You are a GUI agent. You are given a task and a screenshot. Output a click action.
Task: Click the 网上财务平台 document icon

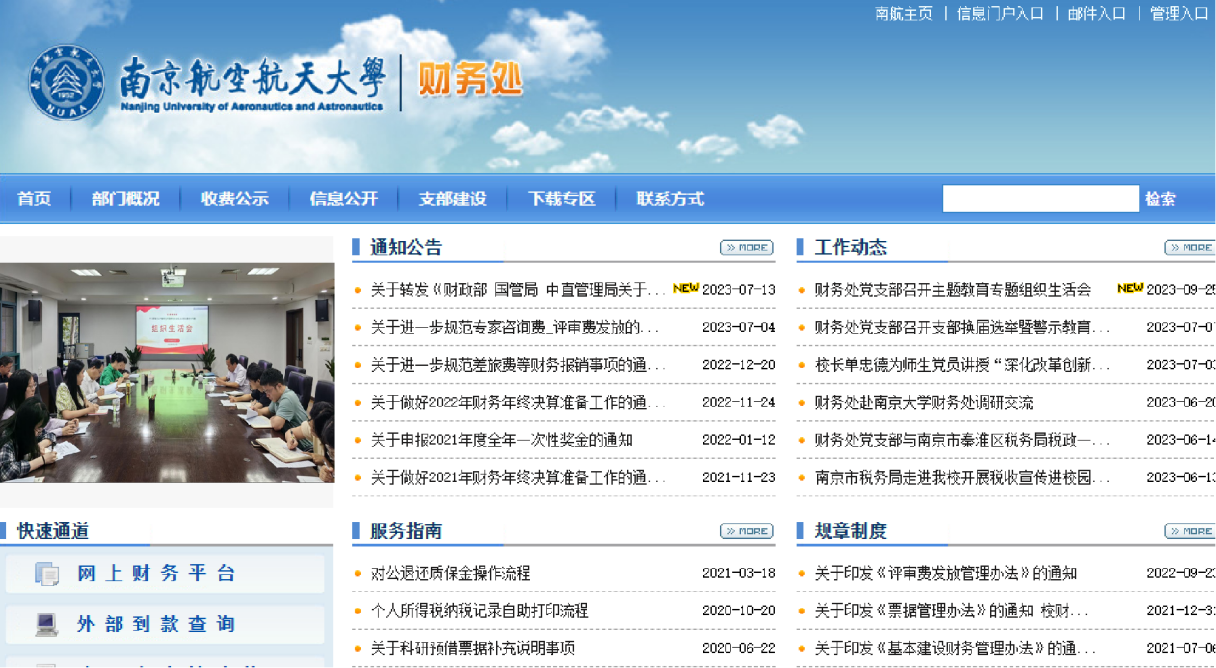coord(47,574)
